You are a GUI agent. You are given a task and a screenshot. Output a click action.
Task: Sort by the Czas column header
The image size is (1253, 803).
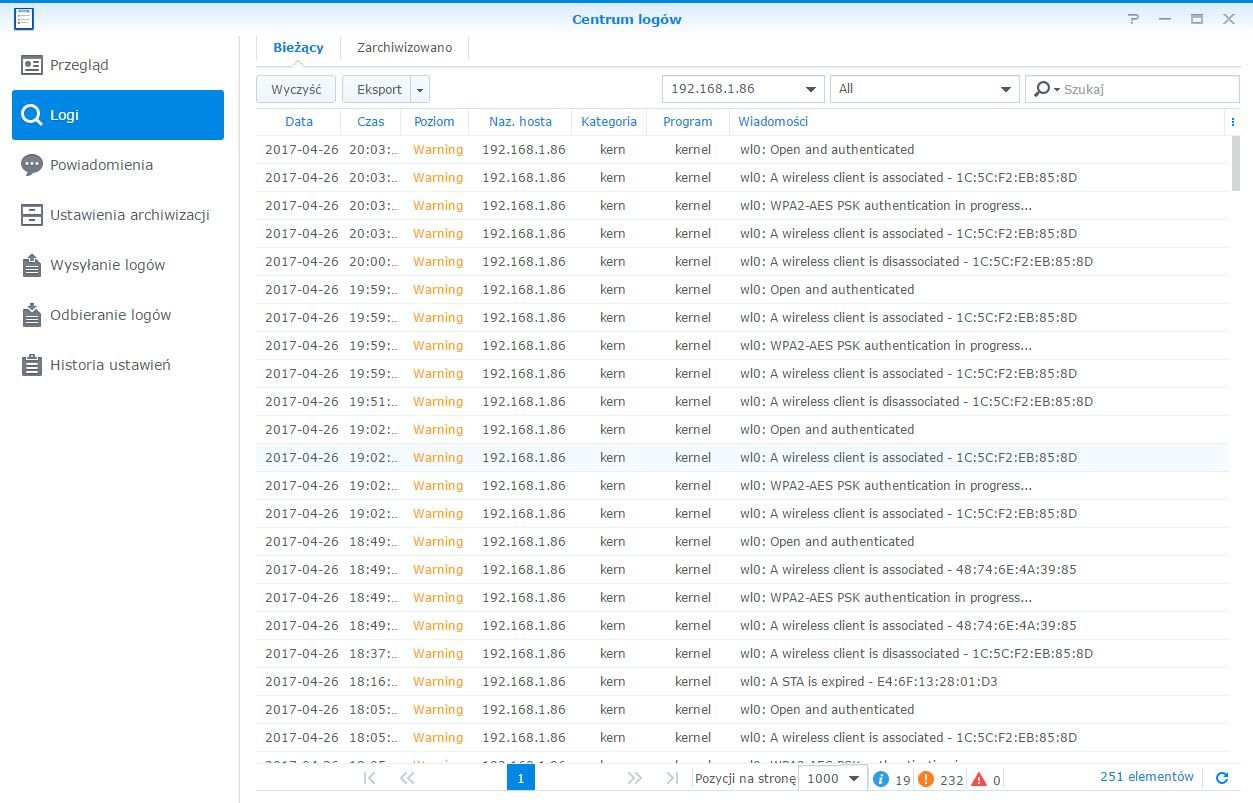pos(371,122)
